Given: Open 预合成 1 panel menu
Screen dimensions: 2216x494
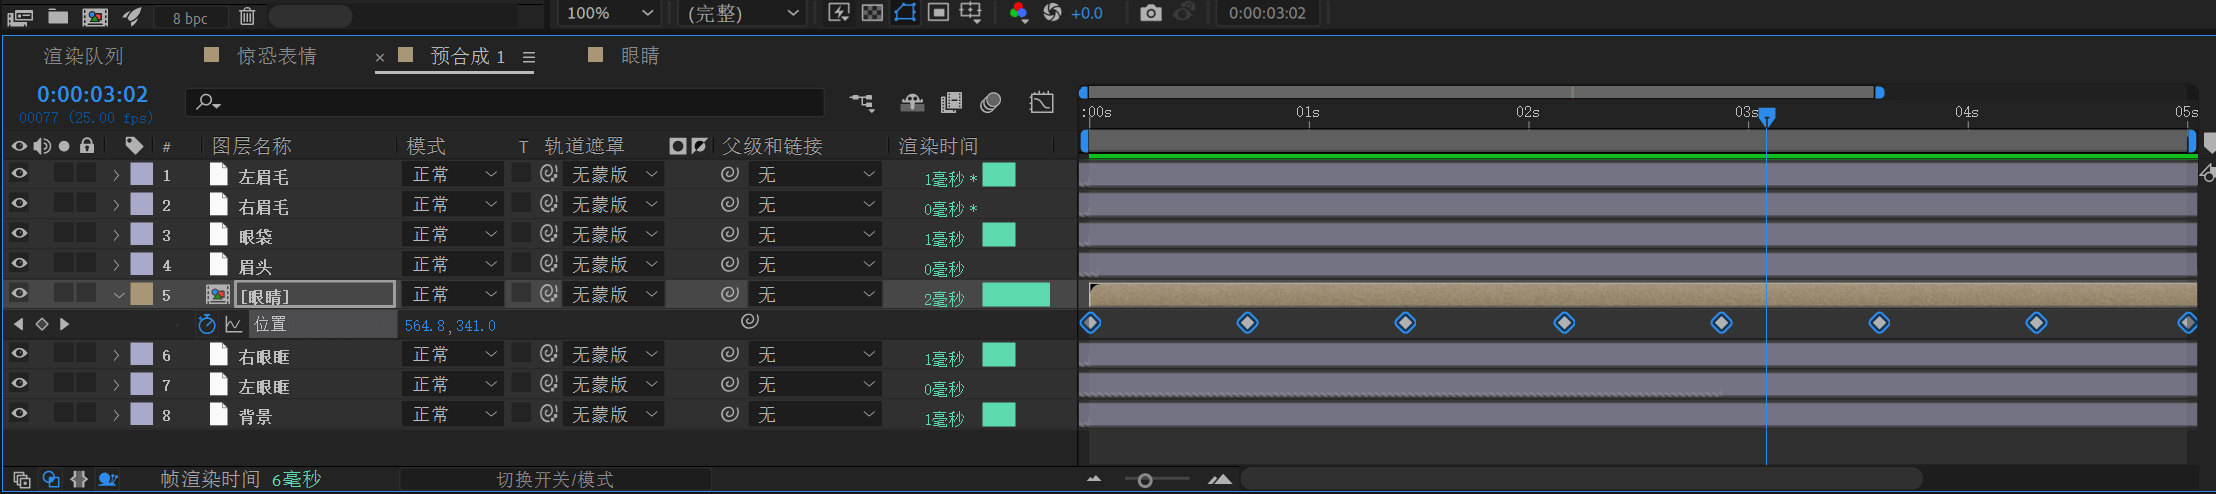Looking at the screenshot, I should point(529,58).
